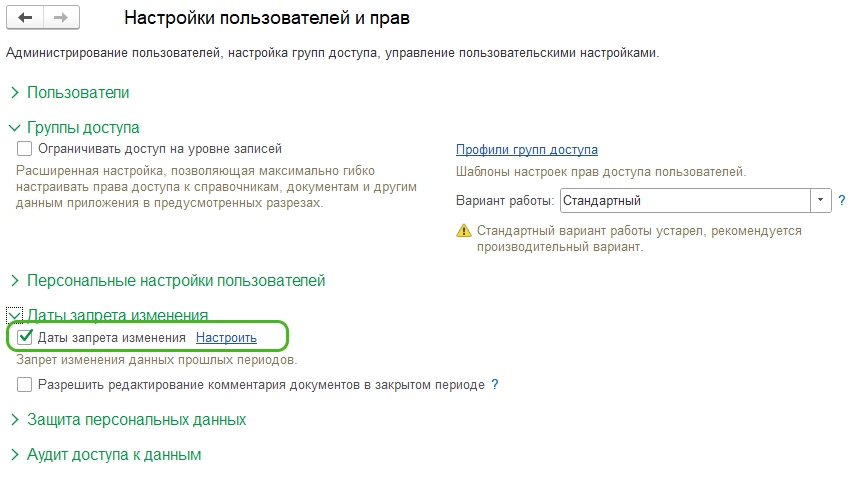Expand the Аудит доступа к данным section
The width and height of the screenshot is (856, 485).
coord(15,454)
